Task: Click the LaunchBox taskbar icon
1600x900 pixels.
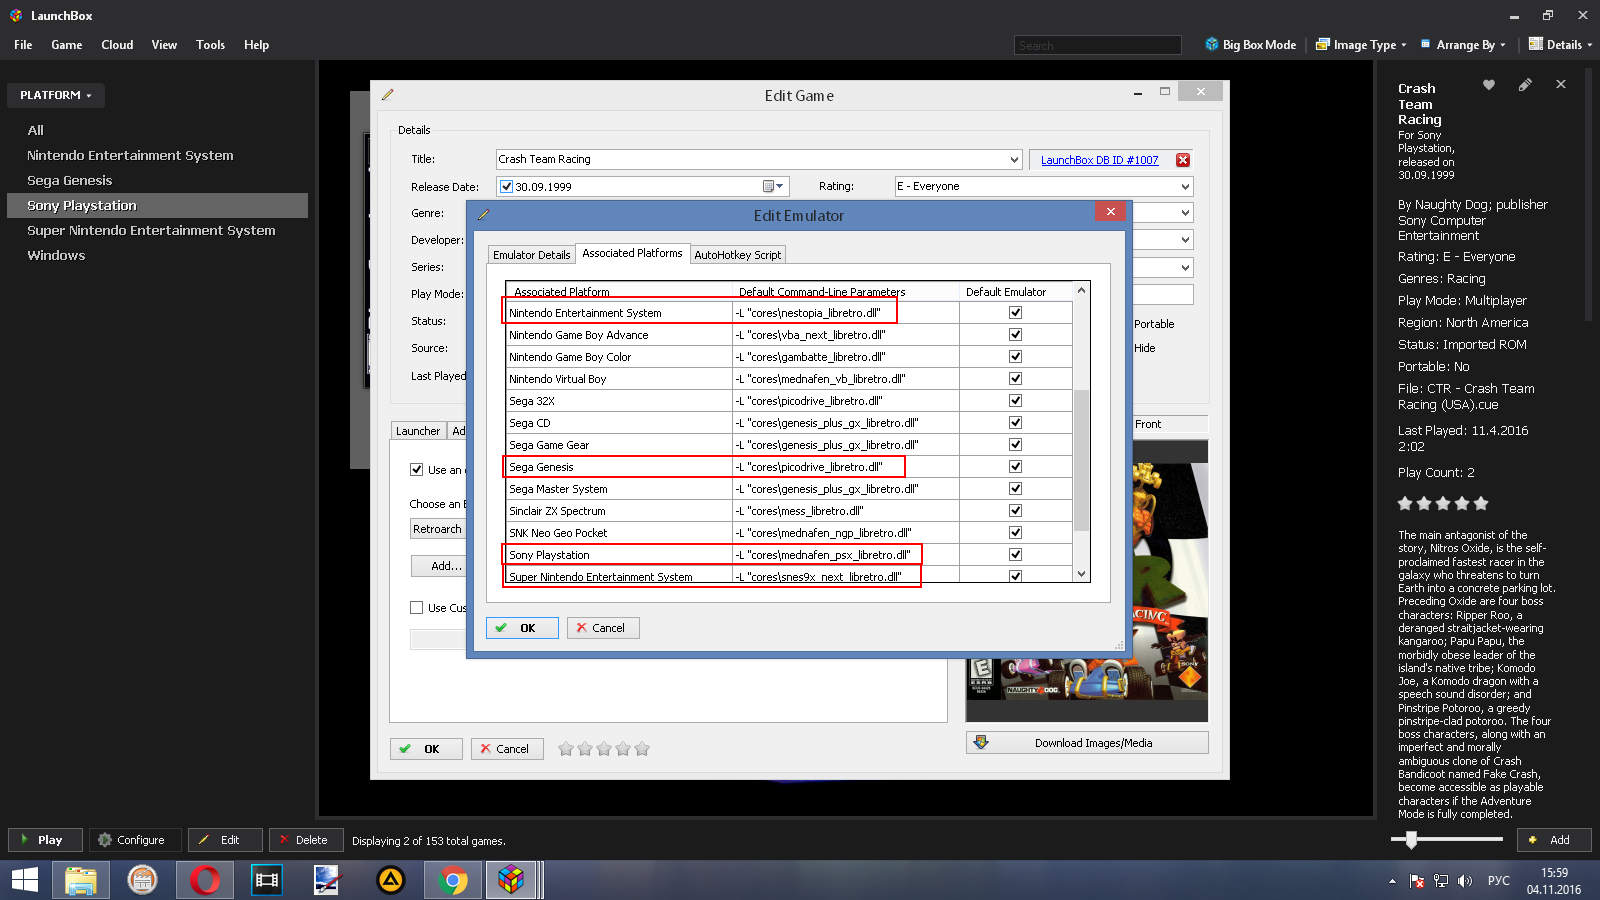Action: tap(511, 880)
